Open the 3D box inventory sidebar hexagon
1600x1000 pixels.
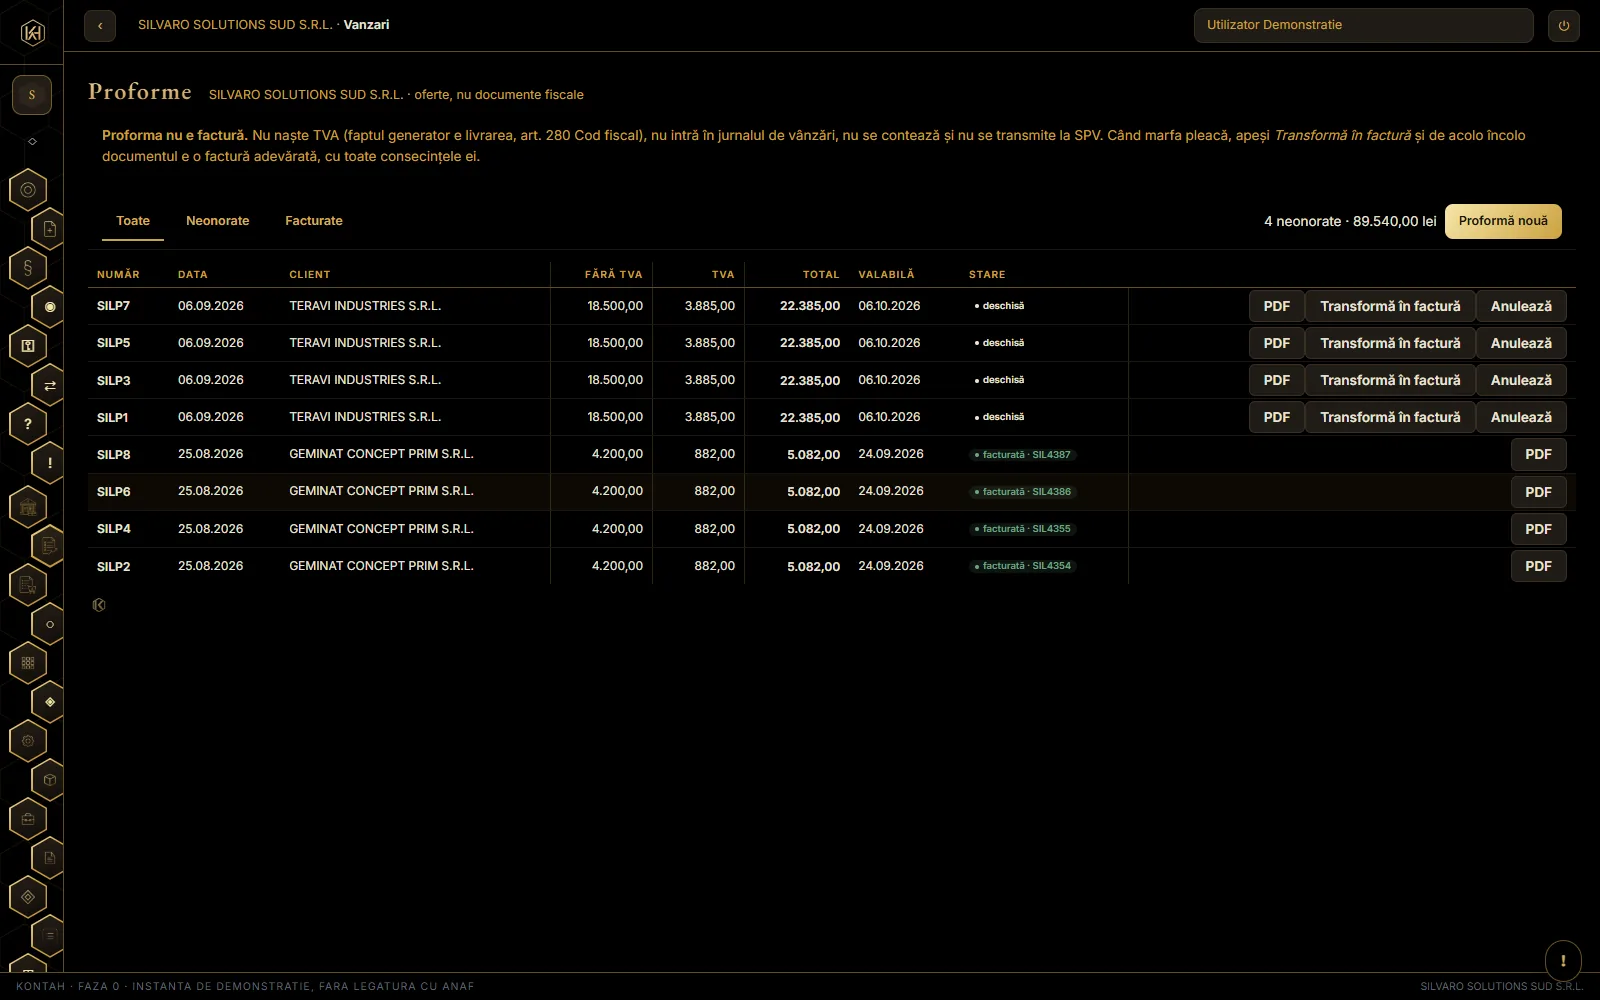click(x=50, y=780)
